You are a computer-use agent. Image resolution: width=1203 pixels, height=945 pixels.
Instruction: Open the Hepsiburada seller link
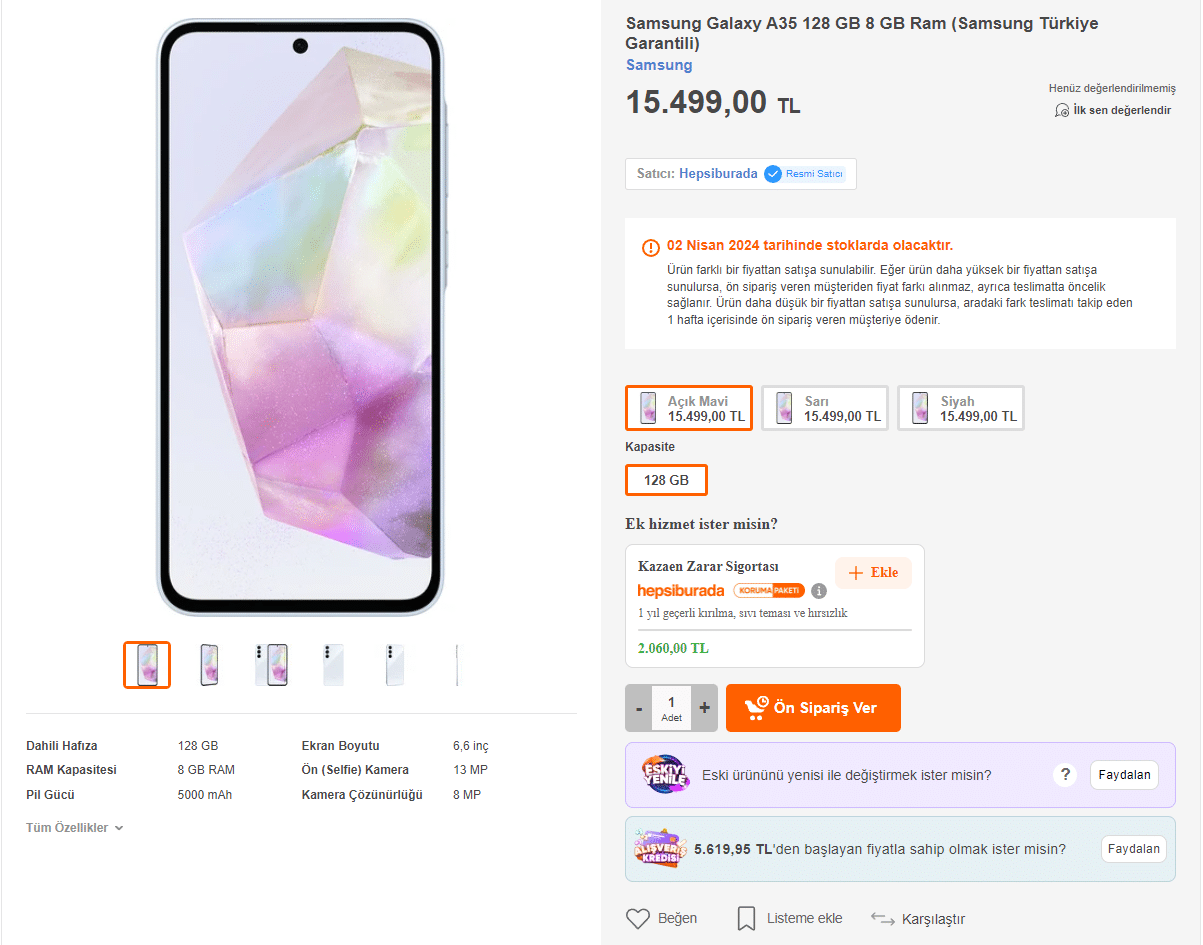coord(718,174)
